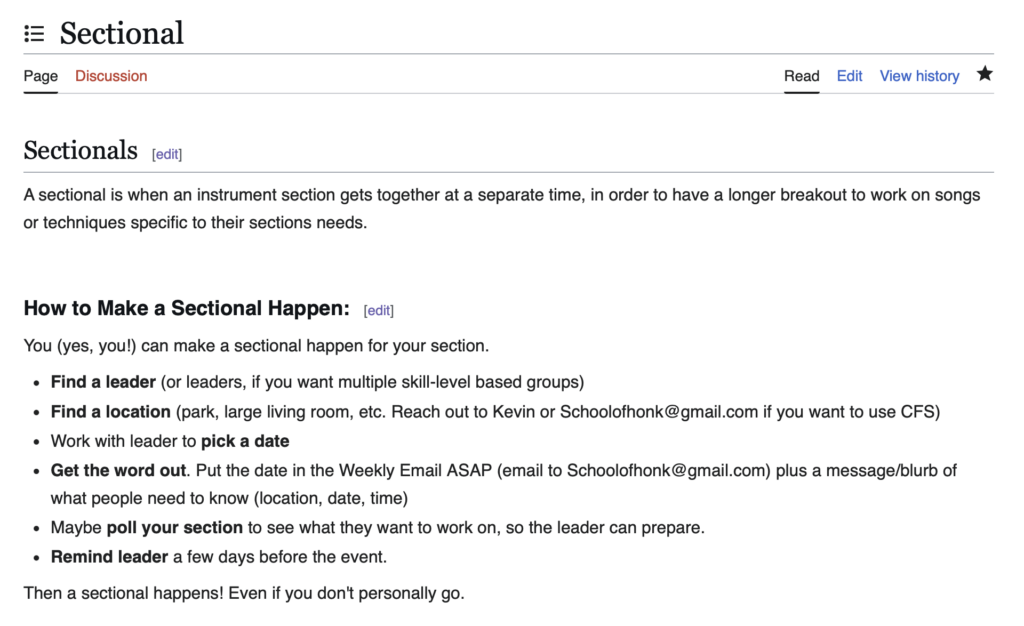Click the bold Get the word out text

click(118, 471)
